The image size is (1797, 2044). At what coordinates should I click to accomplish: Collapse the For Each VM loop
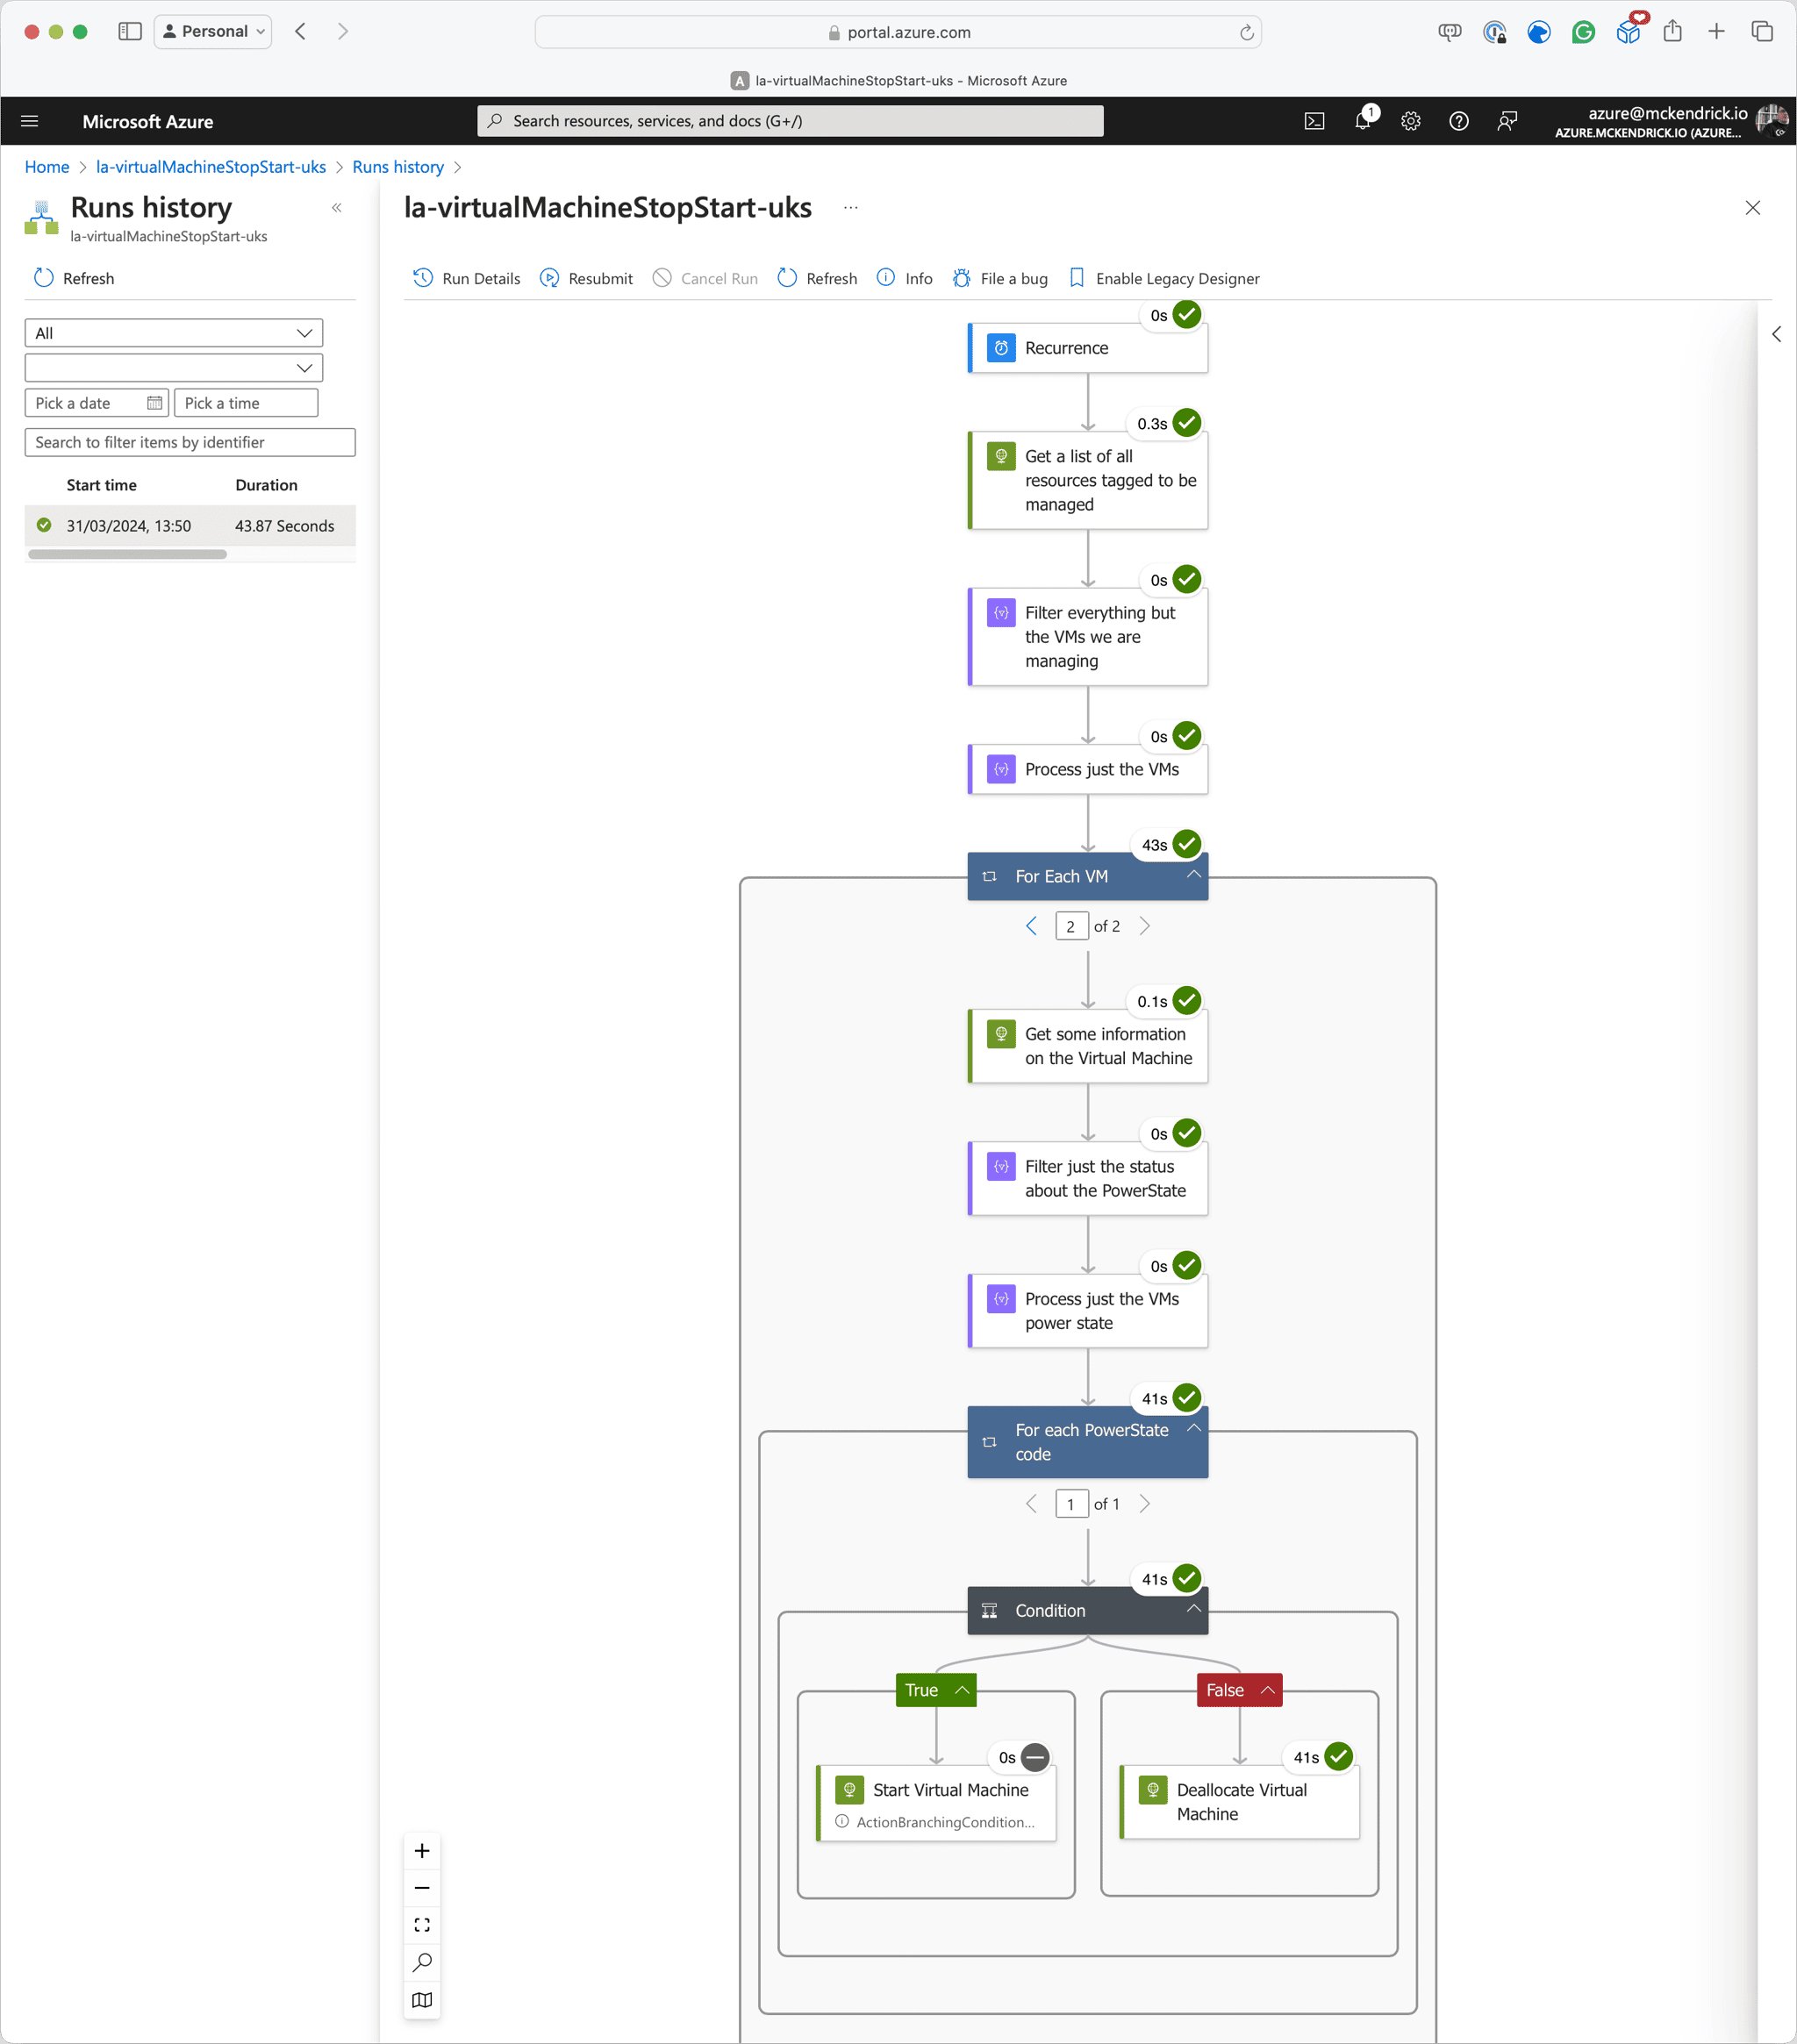[1193, 875]
